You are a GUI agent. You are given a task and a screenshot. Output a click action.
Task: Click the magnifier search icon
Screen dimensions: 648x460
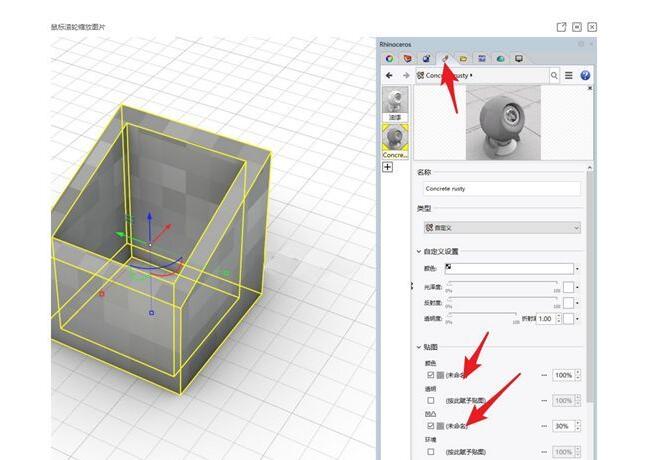pyautogui.click(x=554, y=75)
